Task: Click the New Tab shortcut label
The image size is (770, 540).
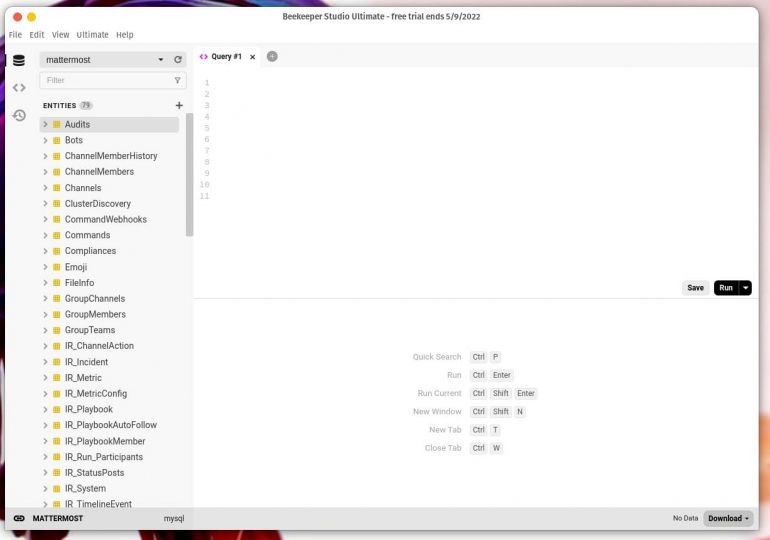Action: point(445,430)
